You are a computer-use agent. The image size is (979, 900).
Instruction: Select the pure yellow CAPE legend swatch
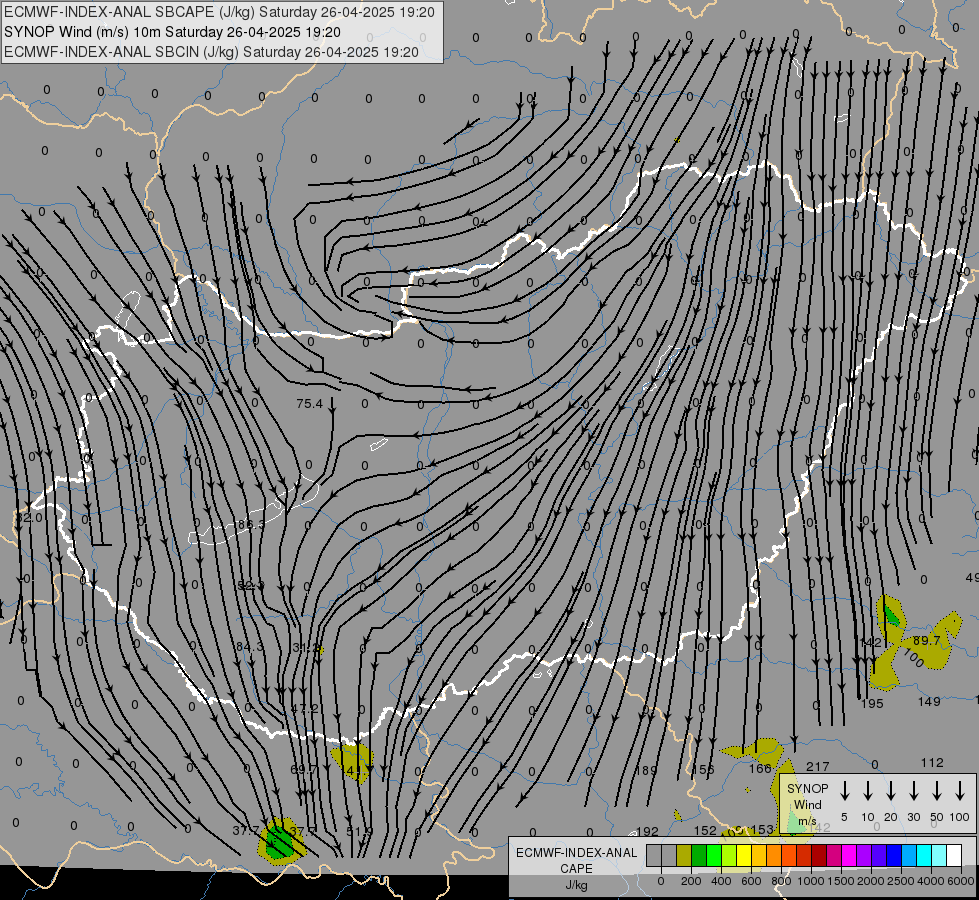[744, 856]
